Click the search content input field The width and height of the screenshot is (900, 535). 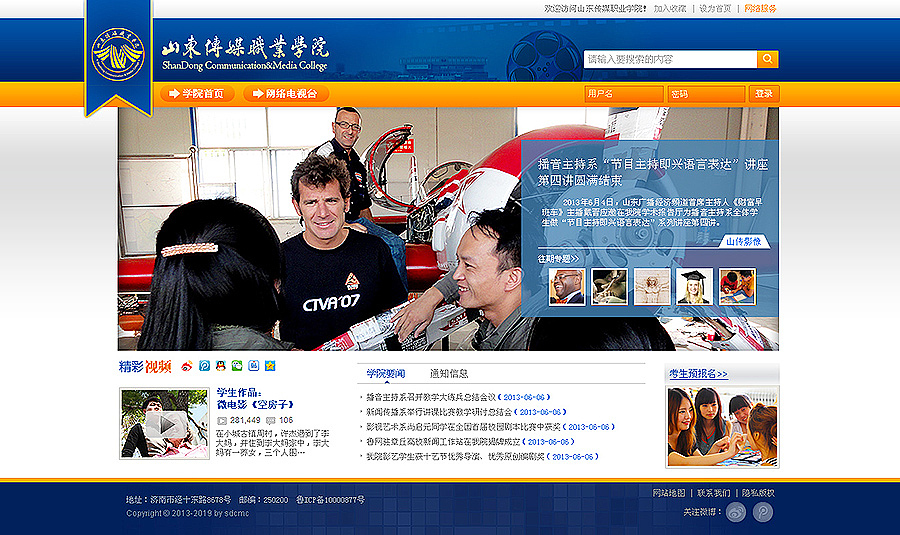click(x=670, y=59)
